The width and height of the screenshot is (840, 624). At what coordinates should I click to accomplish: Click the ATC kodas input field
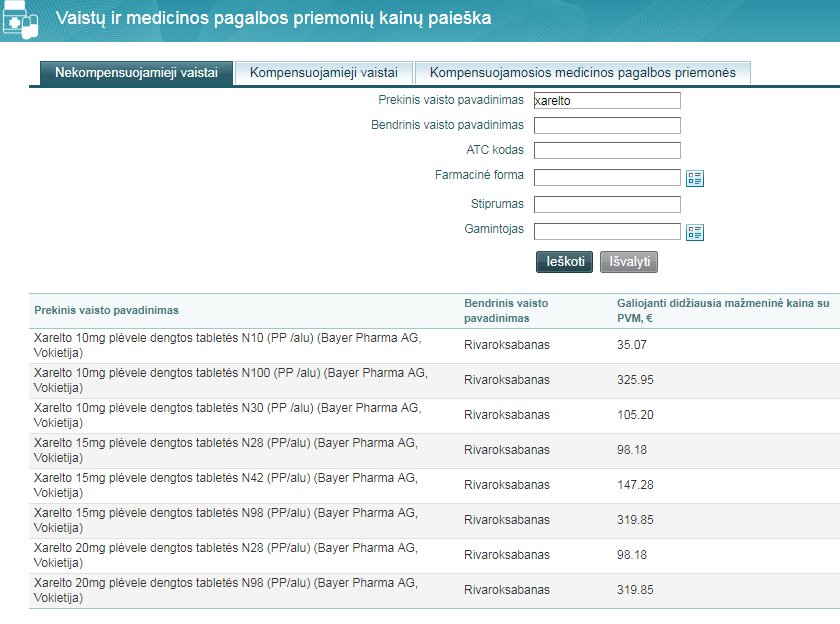click(x=607, y=151)
